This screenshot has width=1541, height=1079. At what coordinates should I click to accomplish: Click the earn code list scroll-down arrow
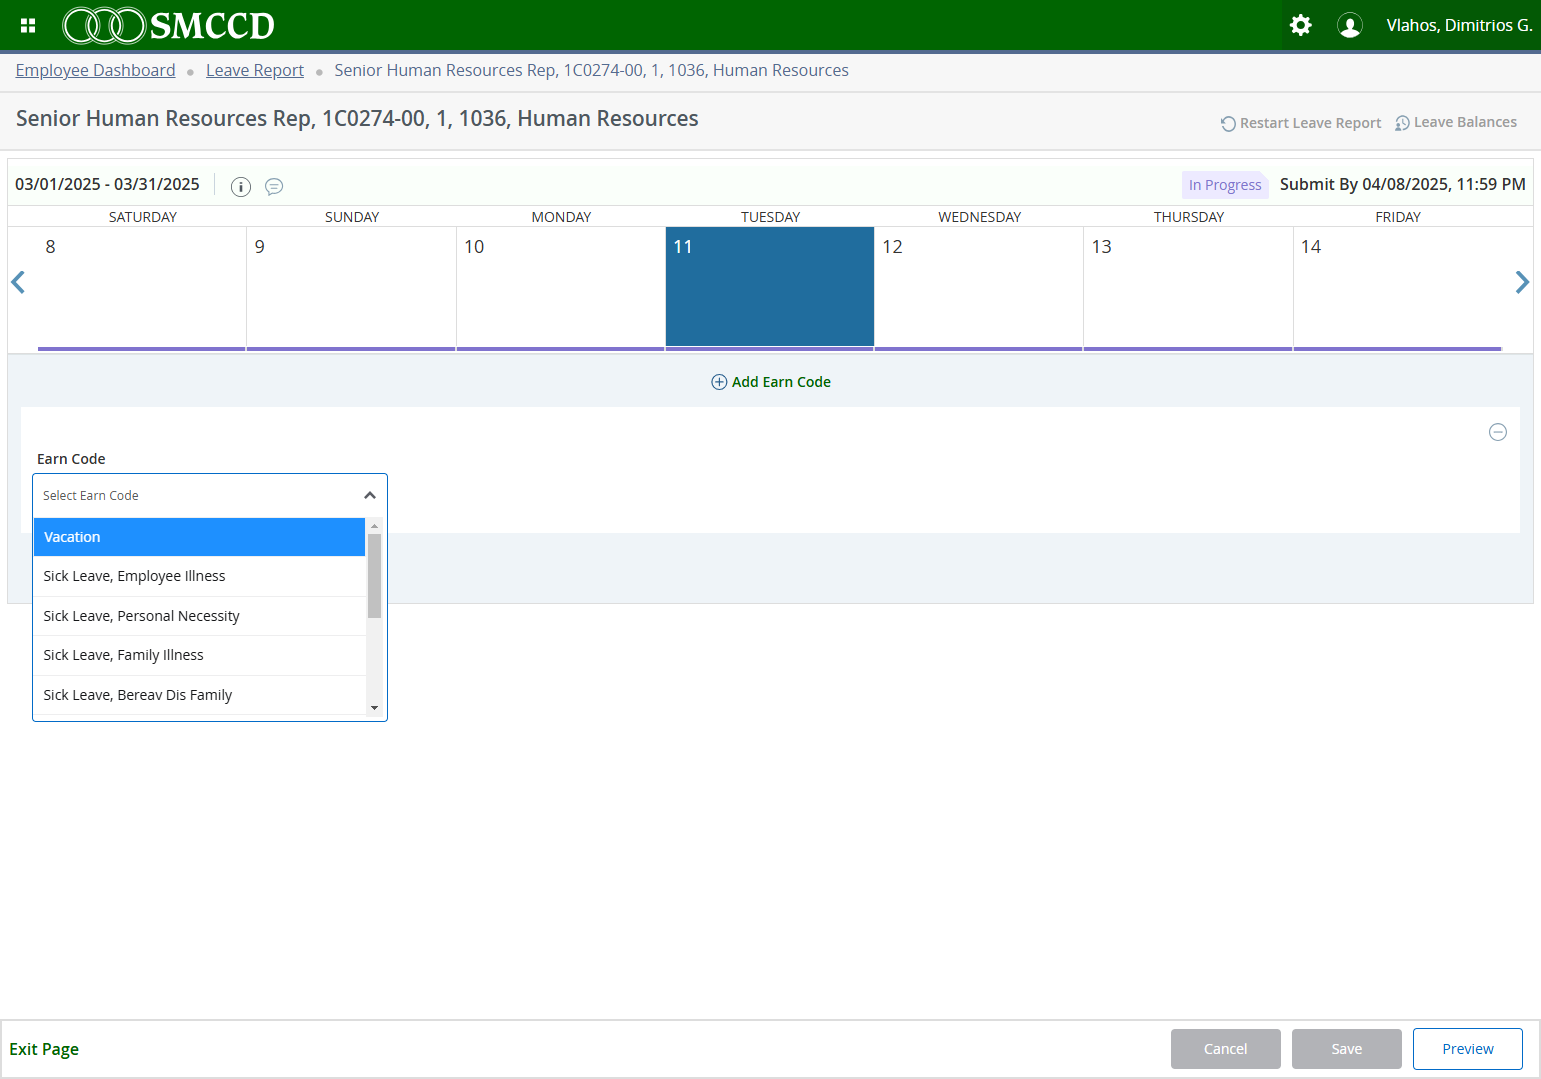point(374,708)
